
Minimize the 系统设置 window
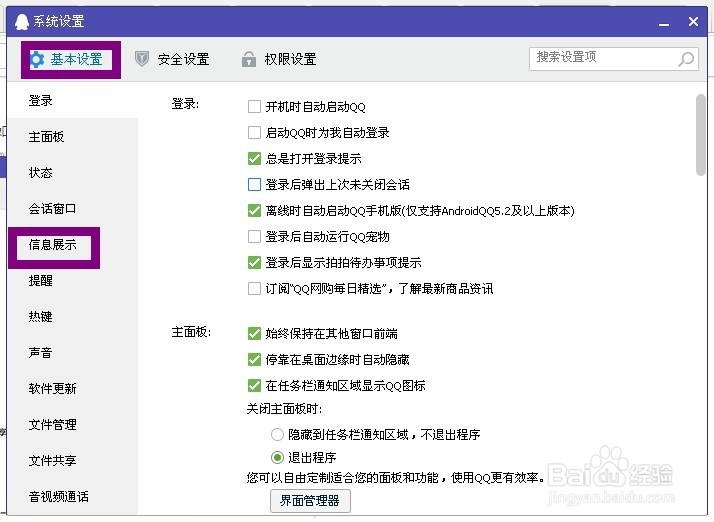tap(664, 23)
